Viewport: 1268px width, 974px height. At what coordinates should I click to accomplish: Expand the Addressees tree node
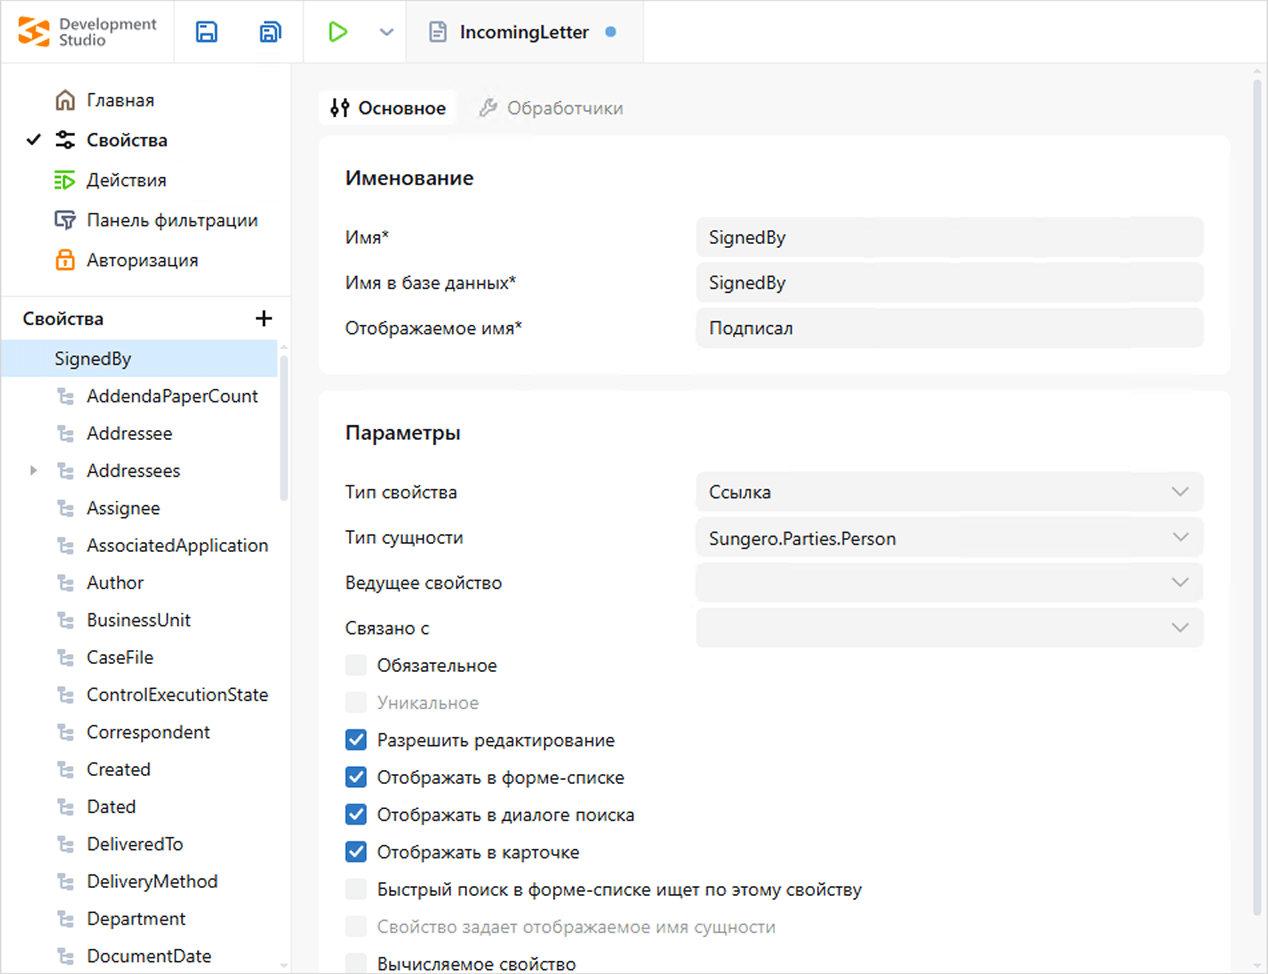pos(34,470)
